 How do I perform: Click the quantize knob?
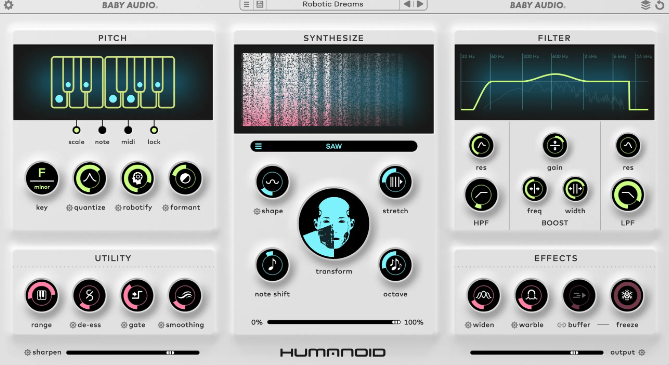tap(90, 178)
